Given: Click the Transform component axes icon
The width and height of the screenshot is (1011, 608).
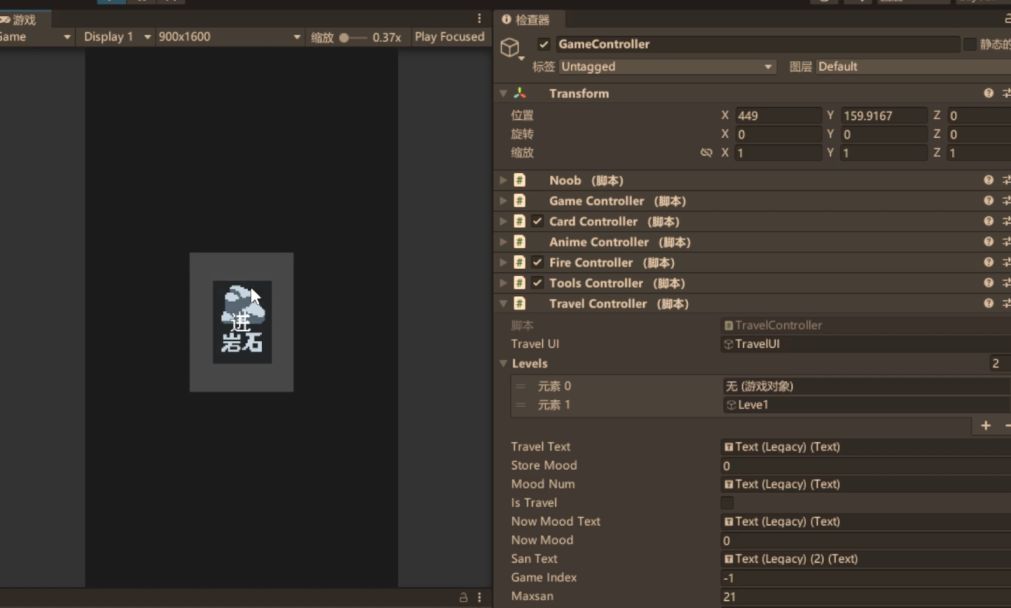Looking at the screenshot, I should (520, 93).
